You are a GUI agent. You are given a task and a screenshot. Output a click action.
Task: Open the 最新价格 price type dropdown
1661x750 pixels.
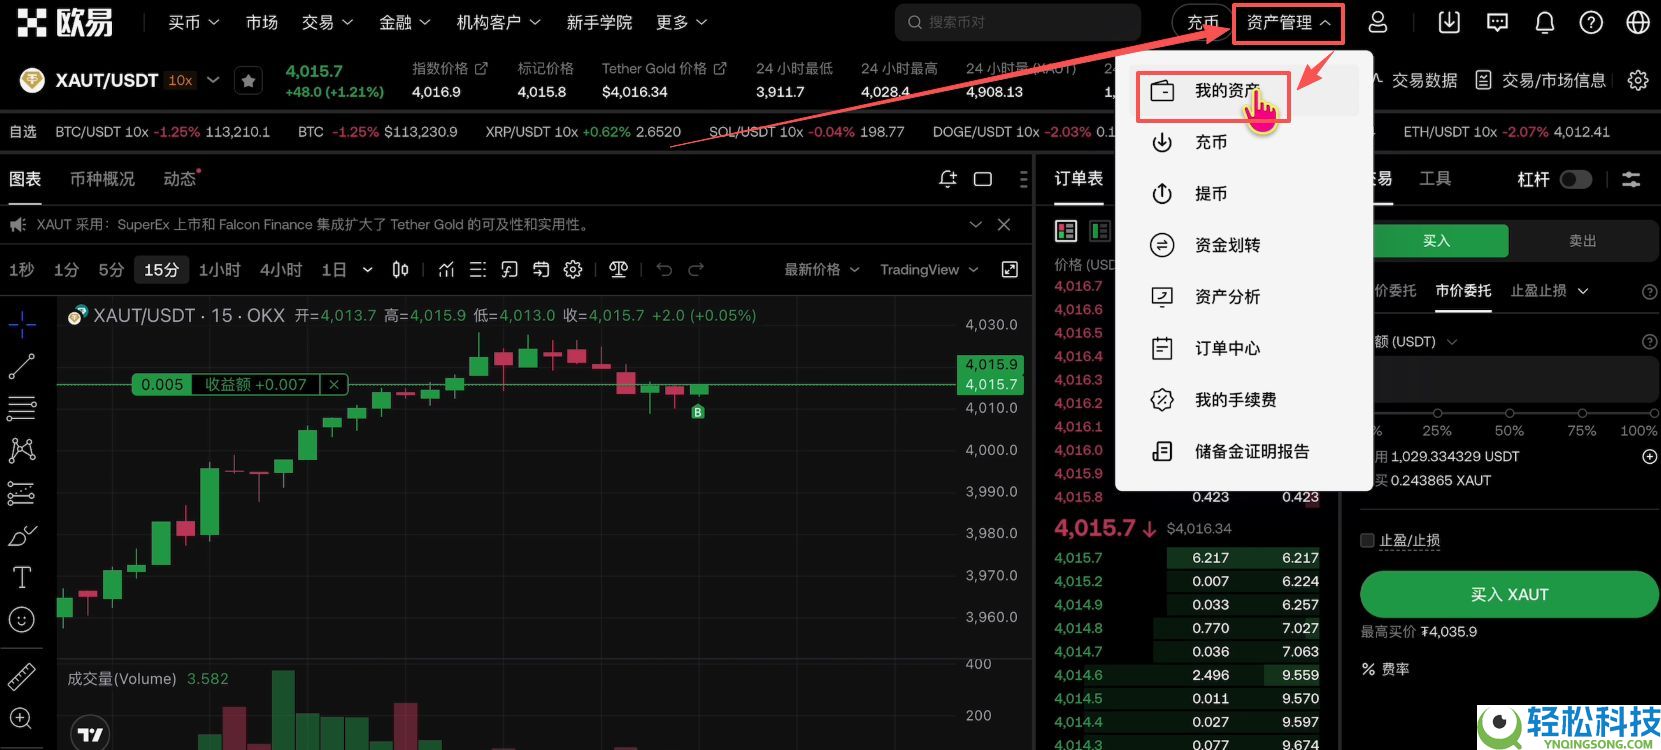click(821, 270)
